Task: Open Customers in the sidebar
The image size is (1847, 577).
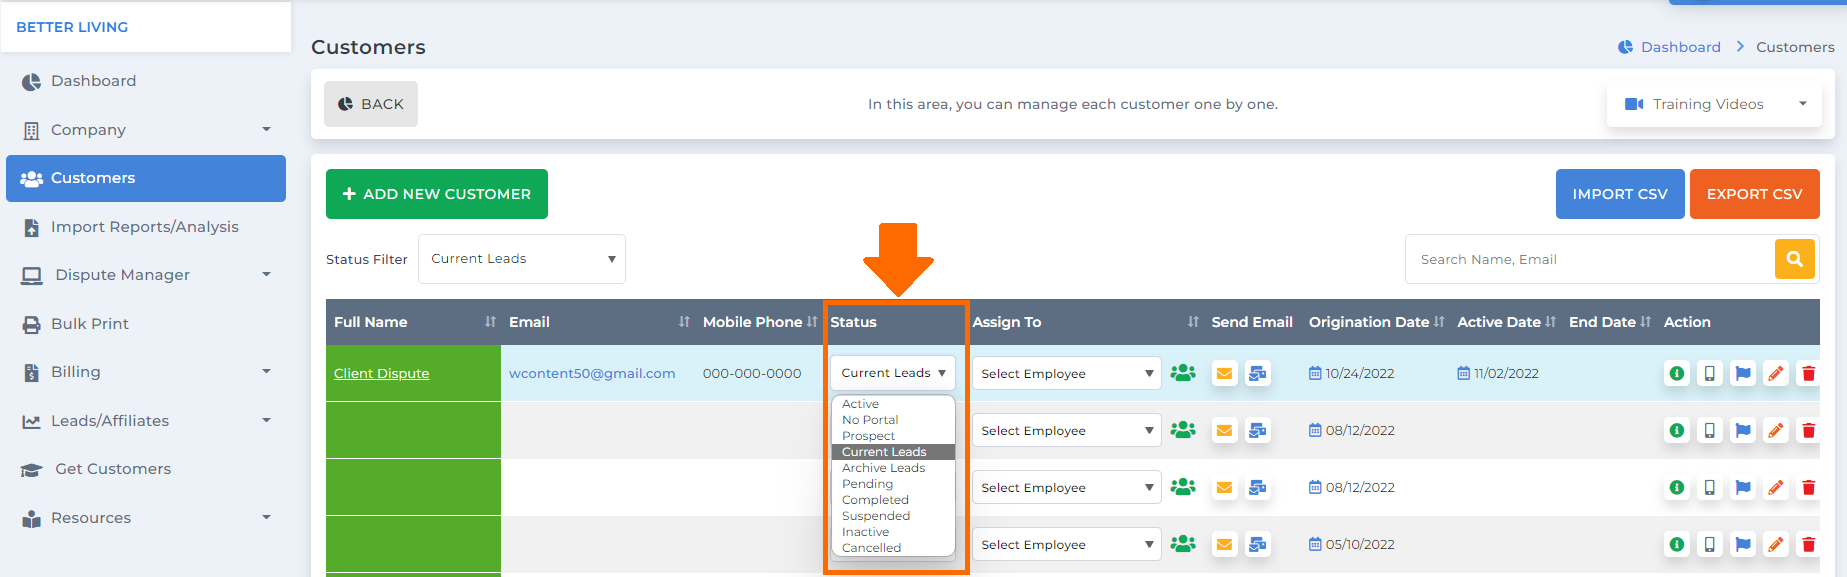Action: click(146, 178)
